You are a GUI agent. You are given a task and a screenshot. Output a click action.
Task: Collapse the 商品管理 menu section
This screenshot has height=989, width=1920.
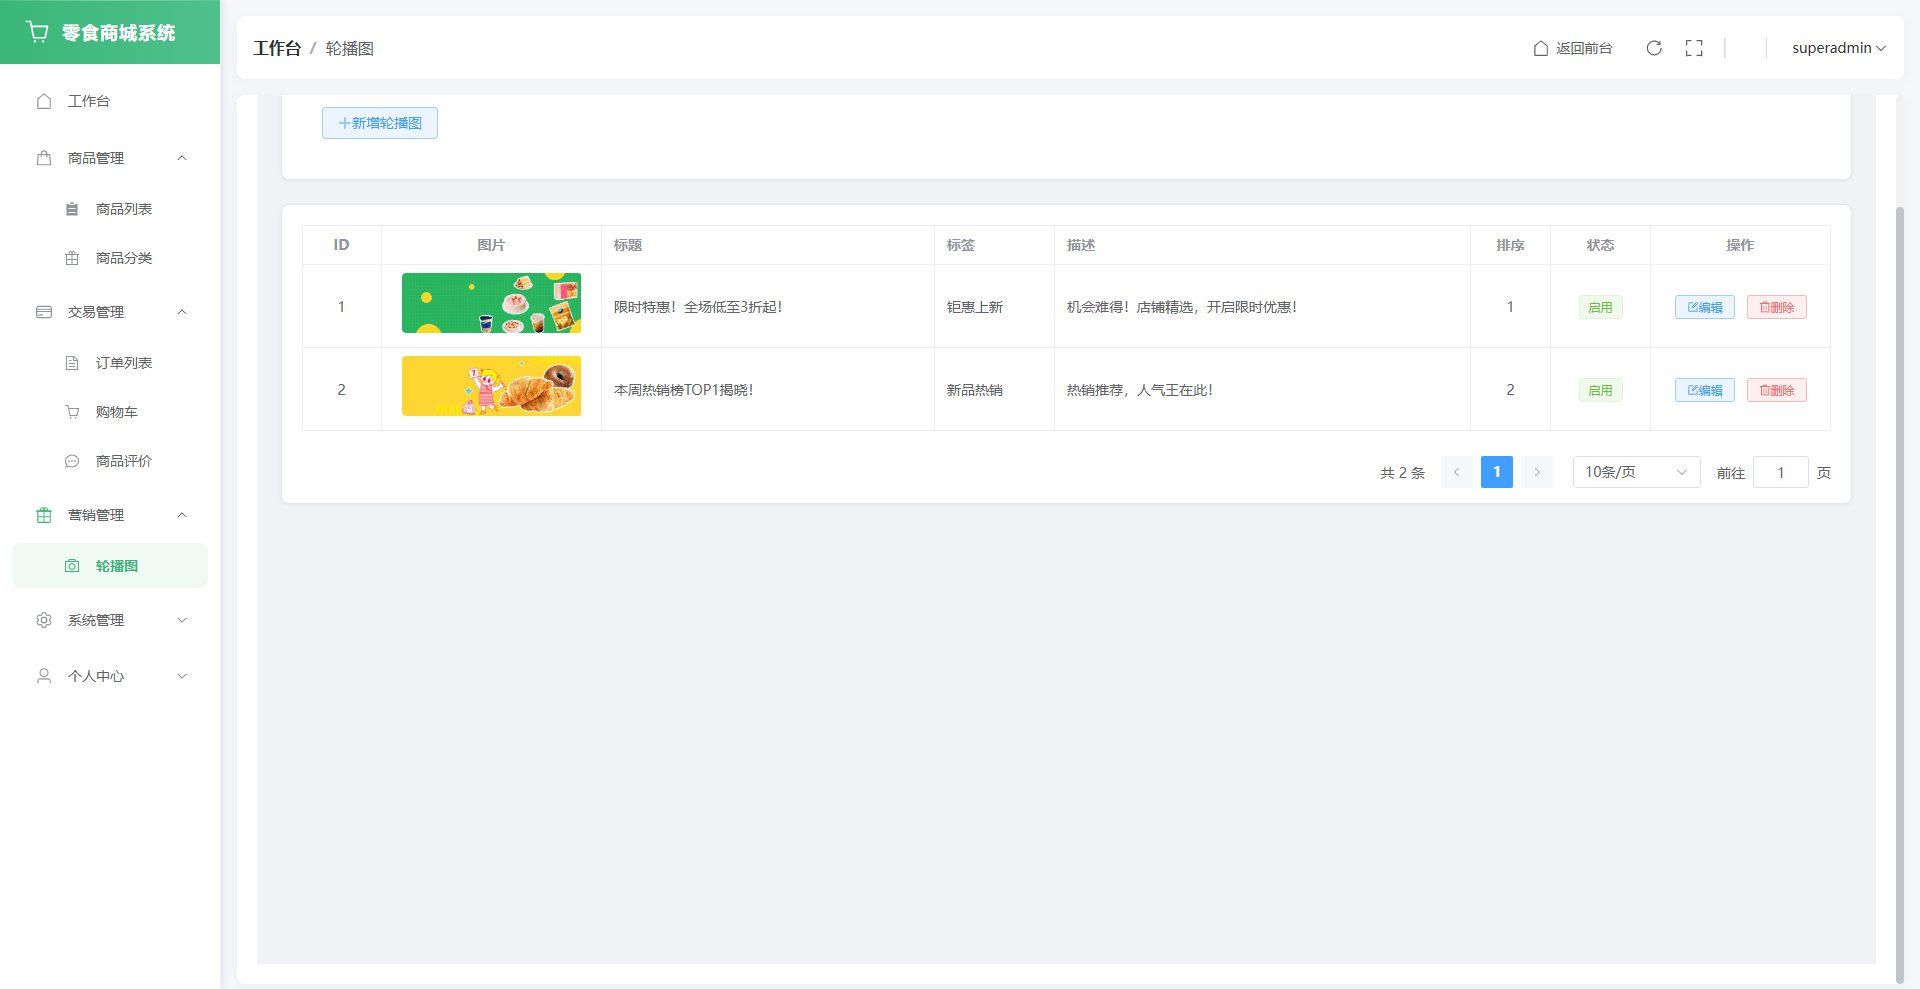pos(182,158)
